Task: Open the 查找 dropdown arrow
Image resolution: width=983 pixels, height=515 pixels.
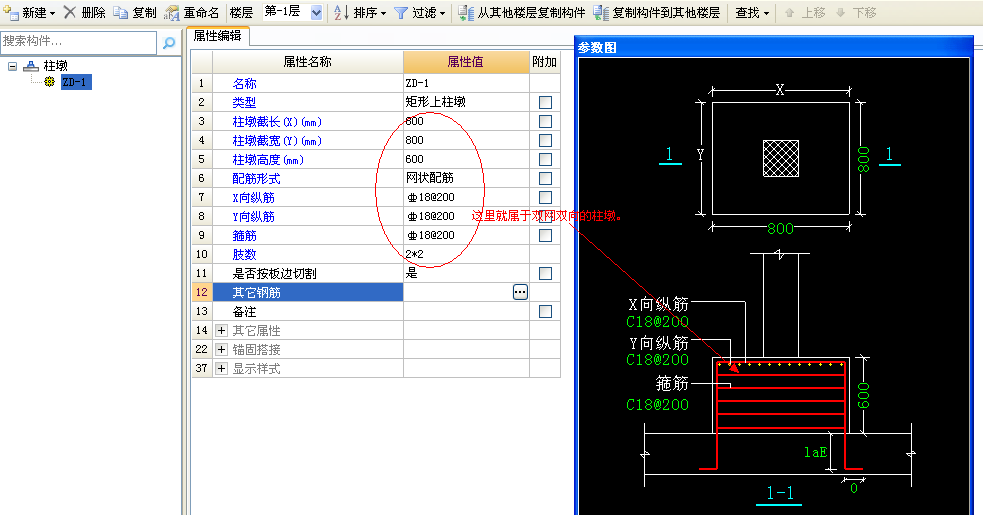Action: [x=766, y=13]
